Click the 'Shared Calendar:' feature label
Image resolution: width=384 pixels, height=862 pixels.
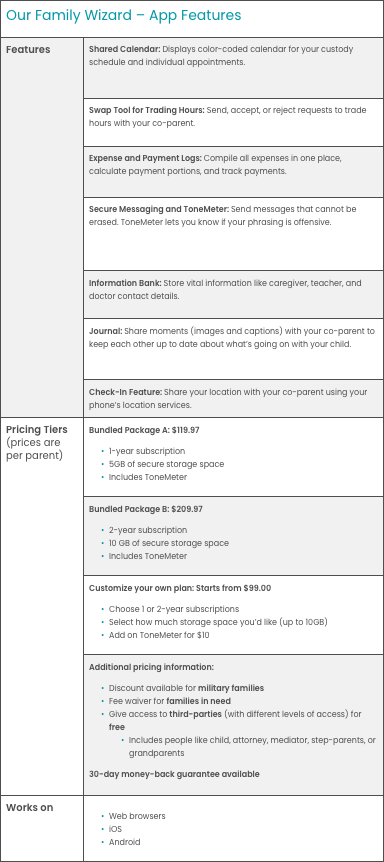click(x=125, y=49)
